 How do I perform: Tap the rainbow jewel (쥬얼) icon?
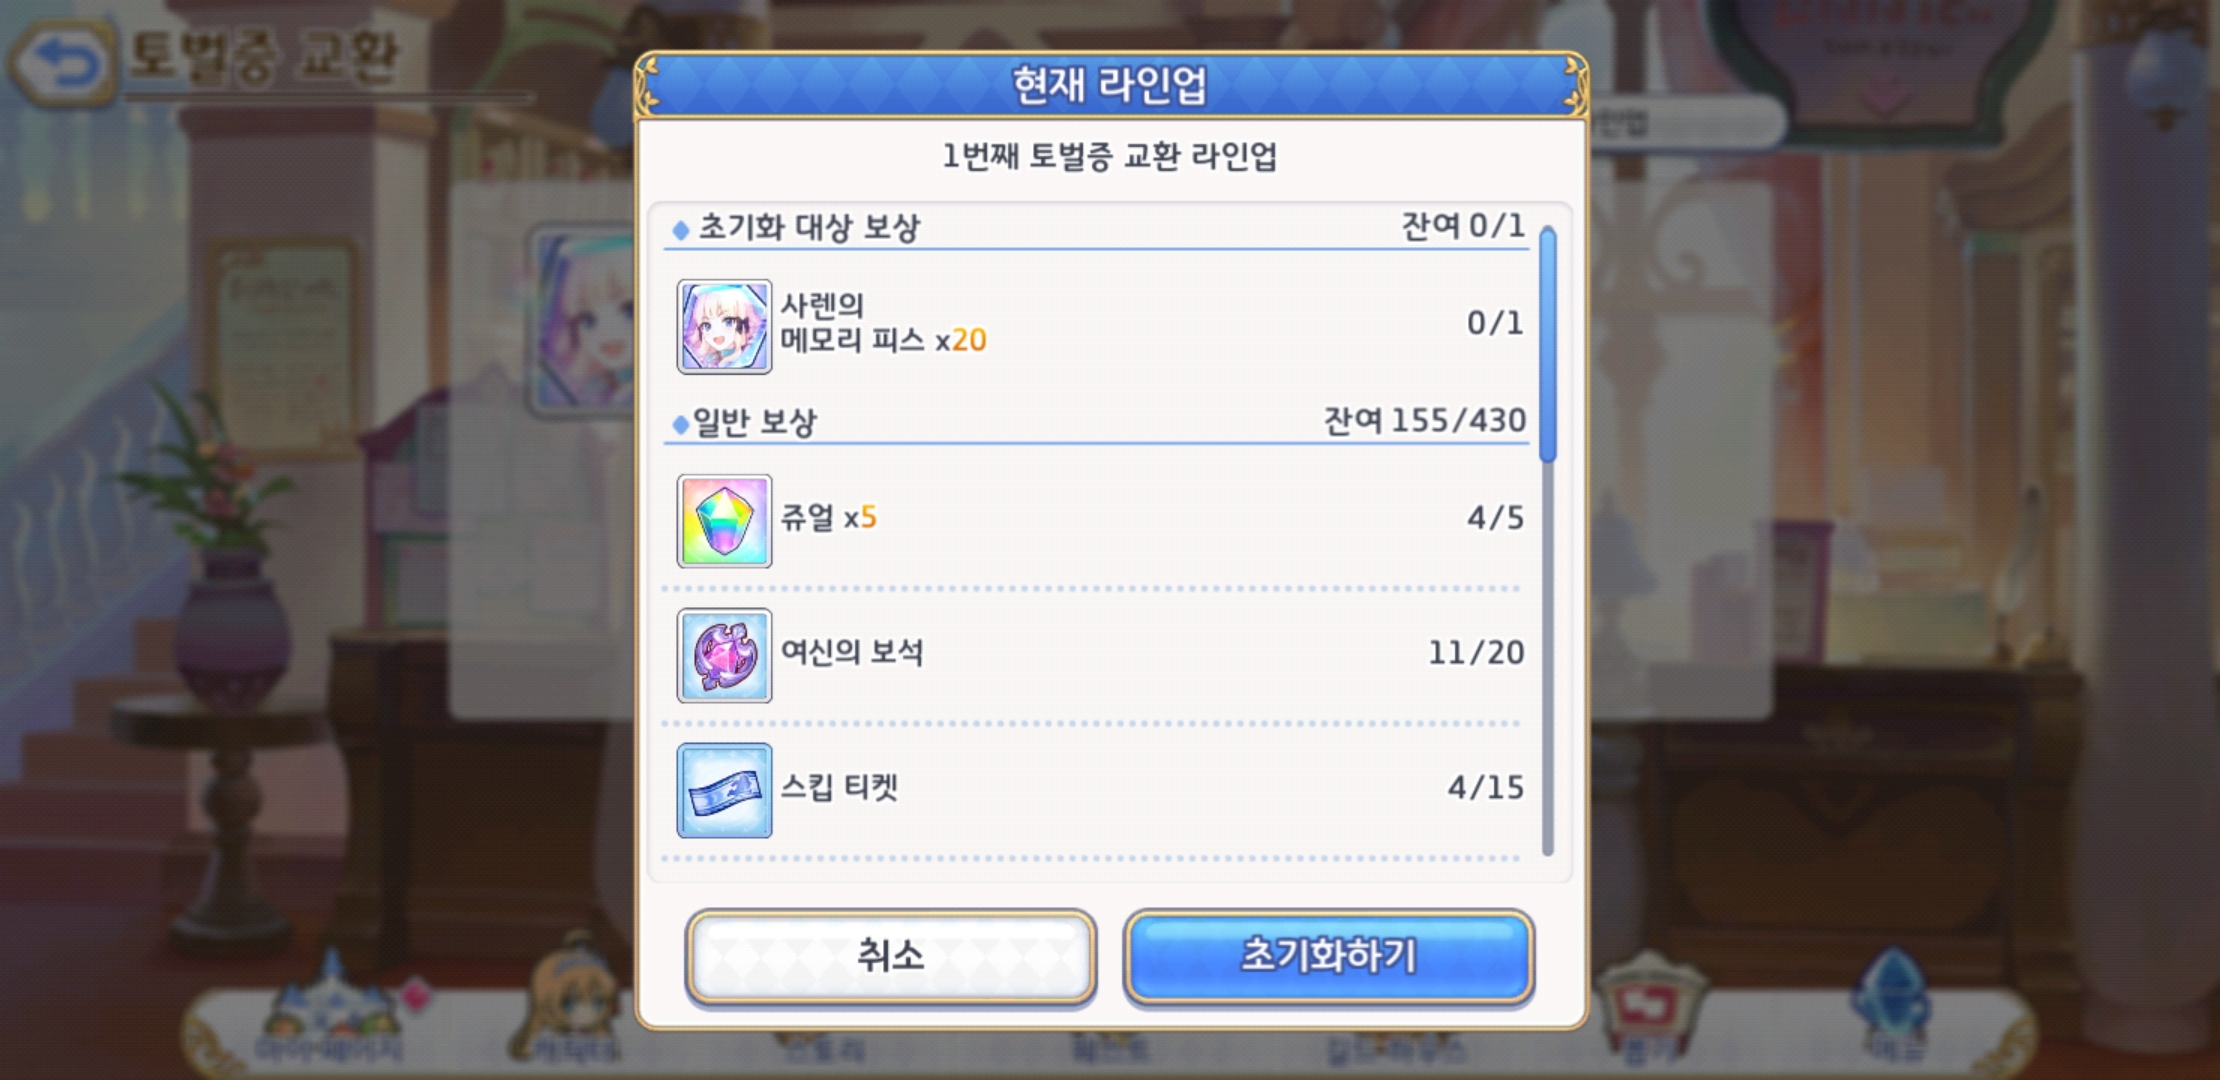coord(724,521)
